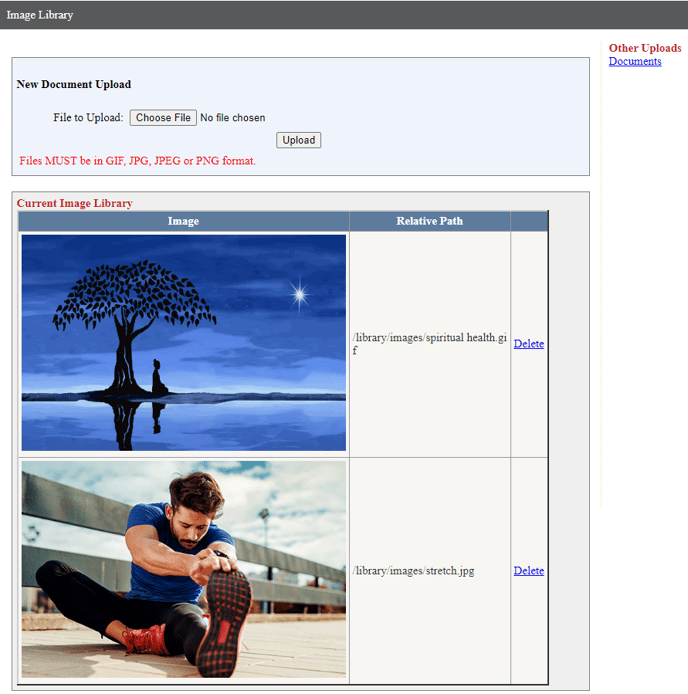
Task: Click the empty header cell above Delete links
Action: pyautogui.click(x=529, y=221)
